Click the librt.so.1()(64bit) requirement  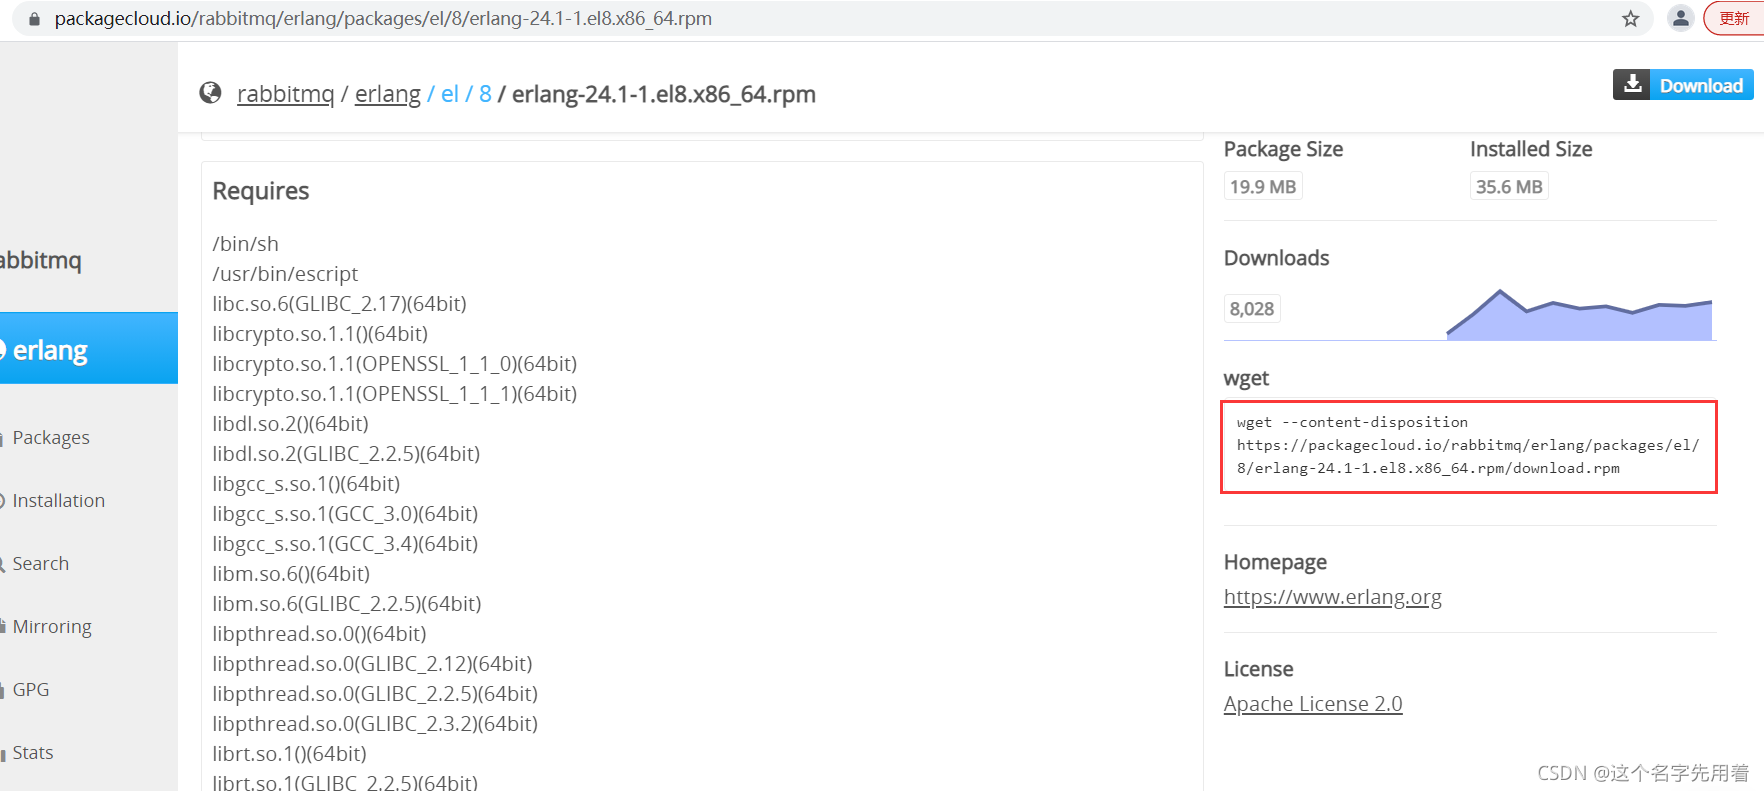289,754
